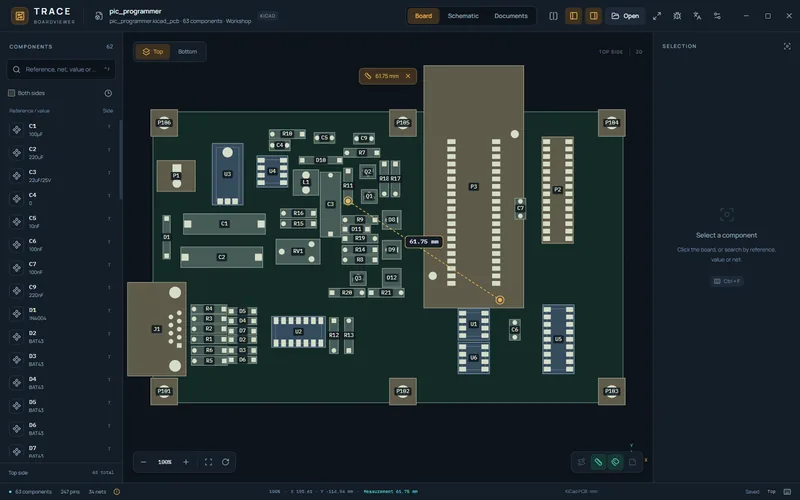The width and height of the screenshot is (800, 500).
Task: Select D4 BAT43 in component list
Action: (61, 383)
